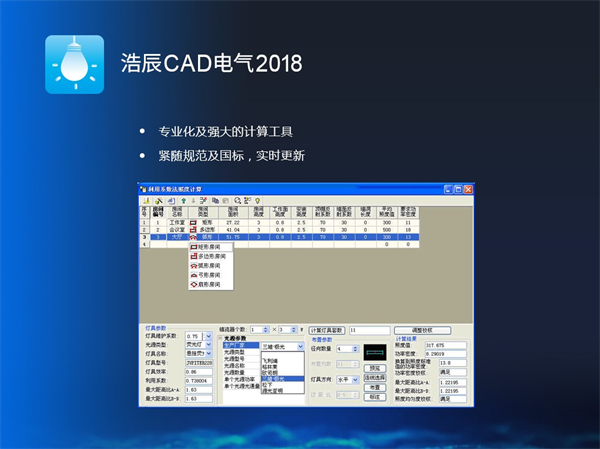
Task: Choose 多边形房间 from the room type menu
Action: pos(211,256)
